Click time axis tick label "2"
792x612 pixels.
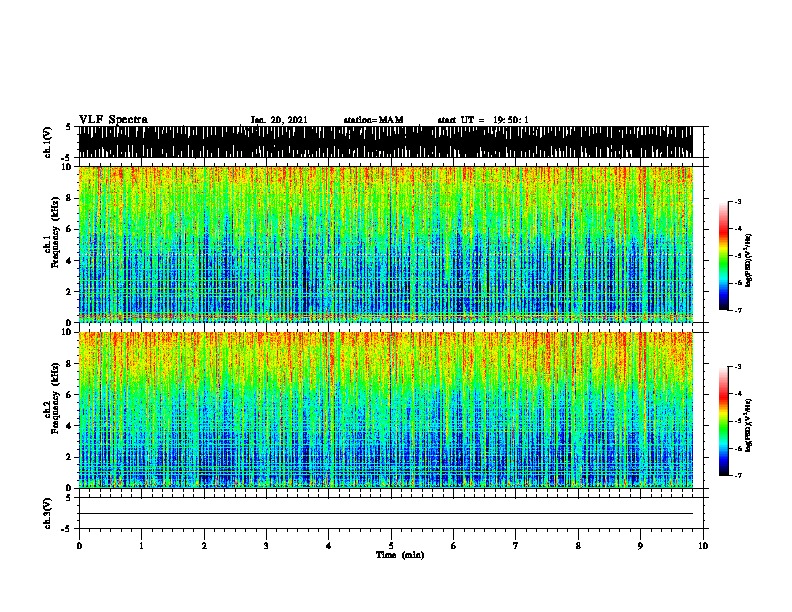204,545
